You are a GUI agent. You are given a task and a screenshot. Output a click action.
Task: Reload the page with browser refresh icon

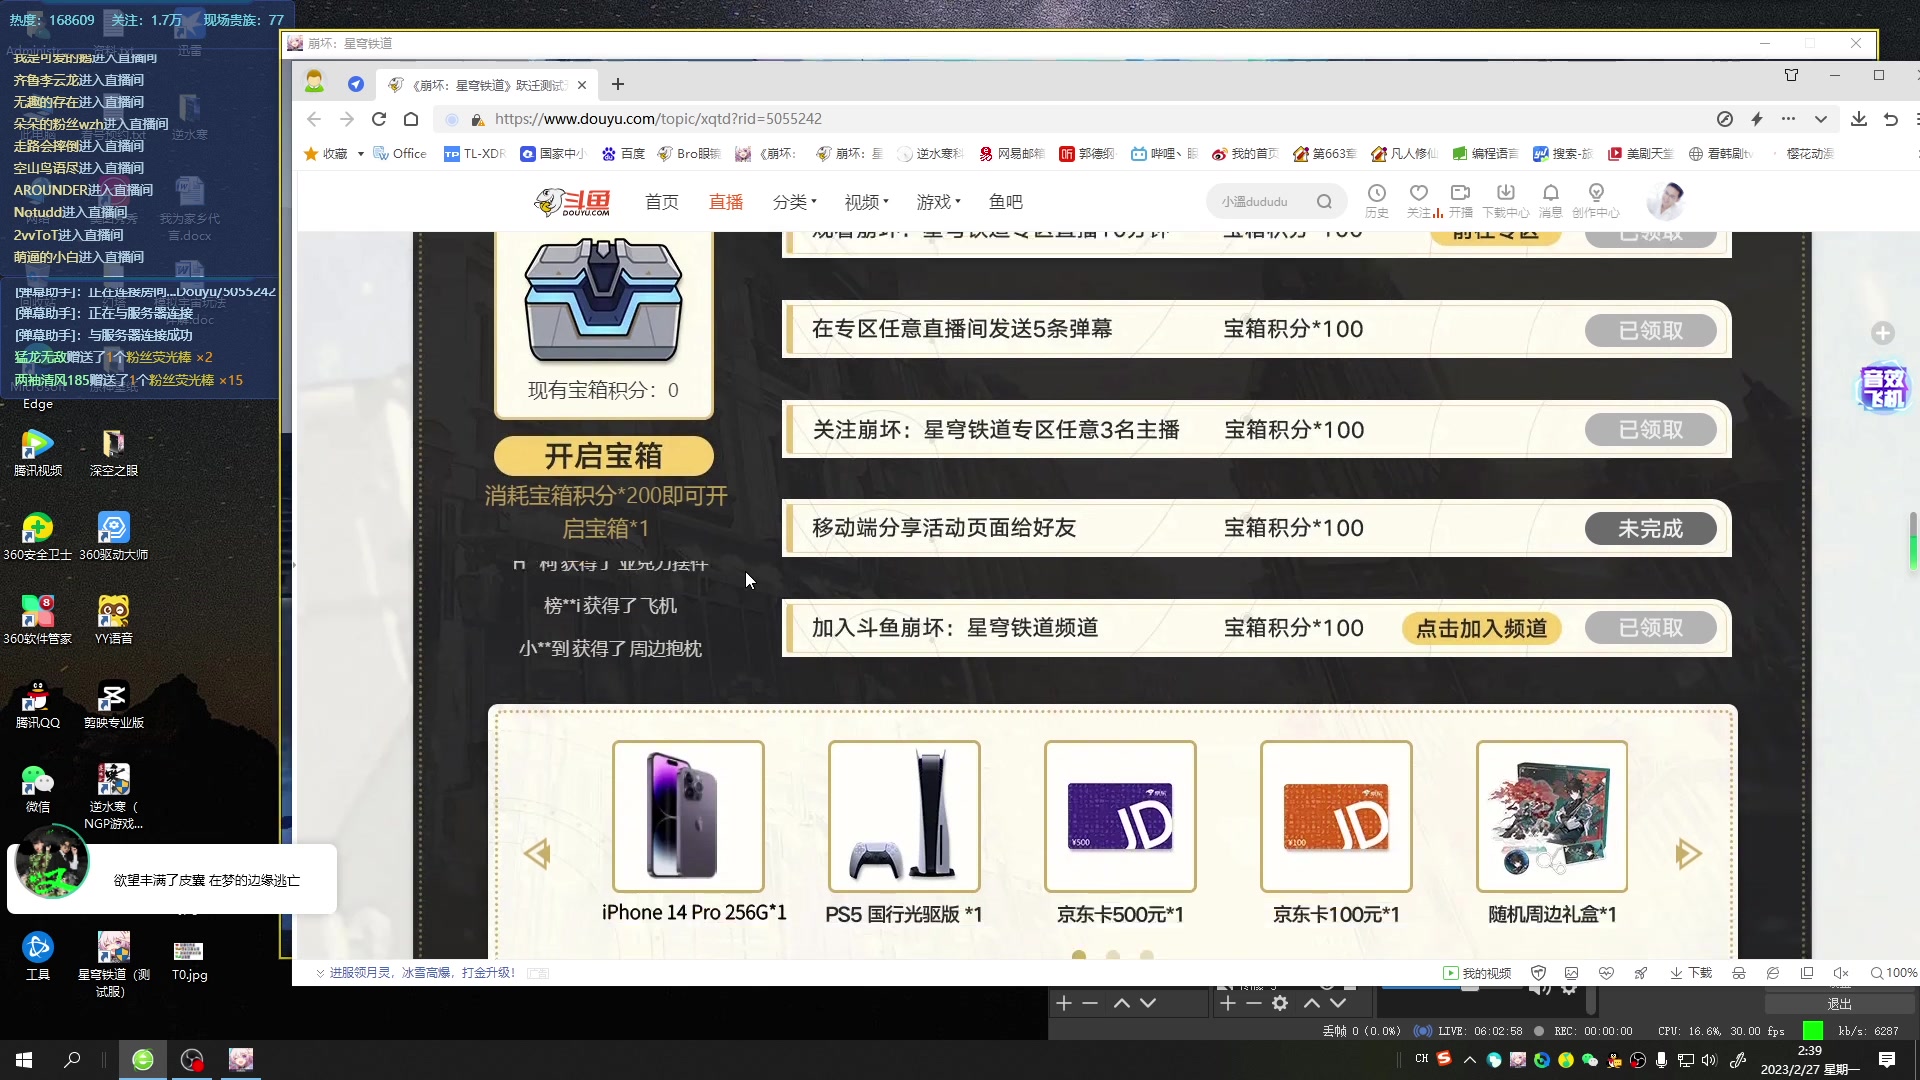point(379,119)
